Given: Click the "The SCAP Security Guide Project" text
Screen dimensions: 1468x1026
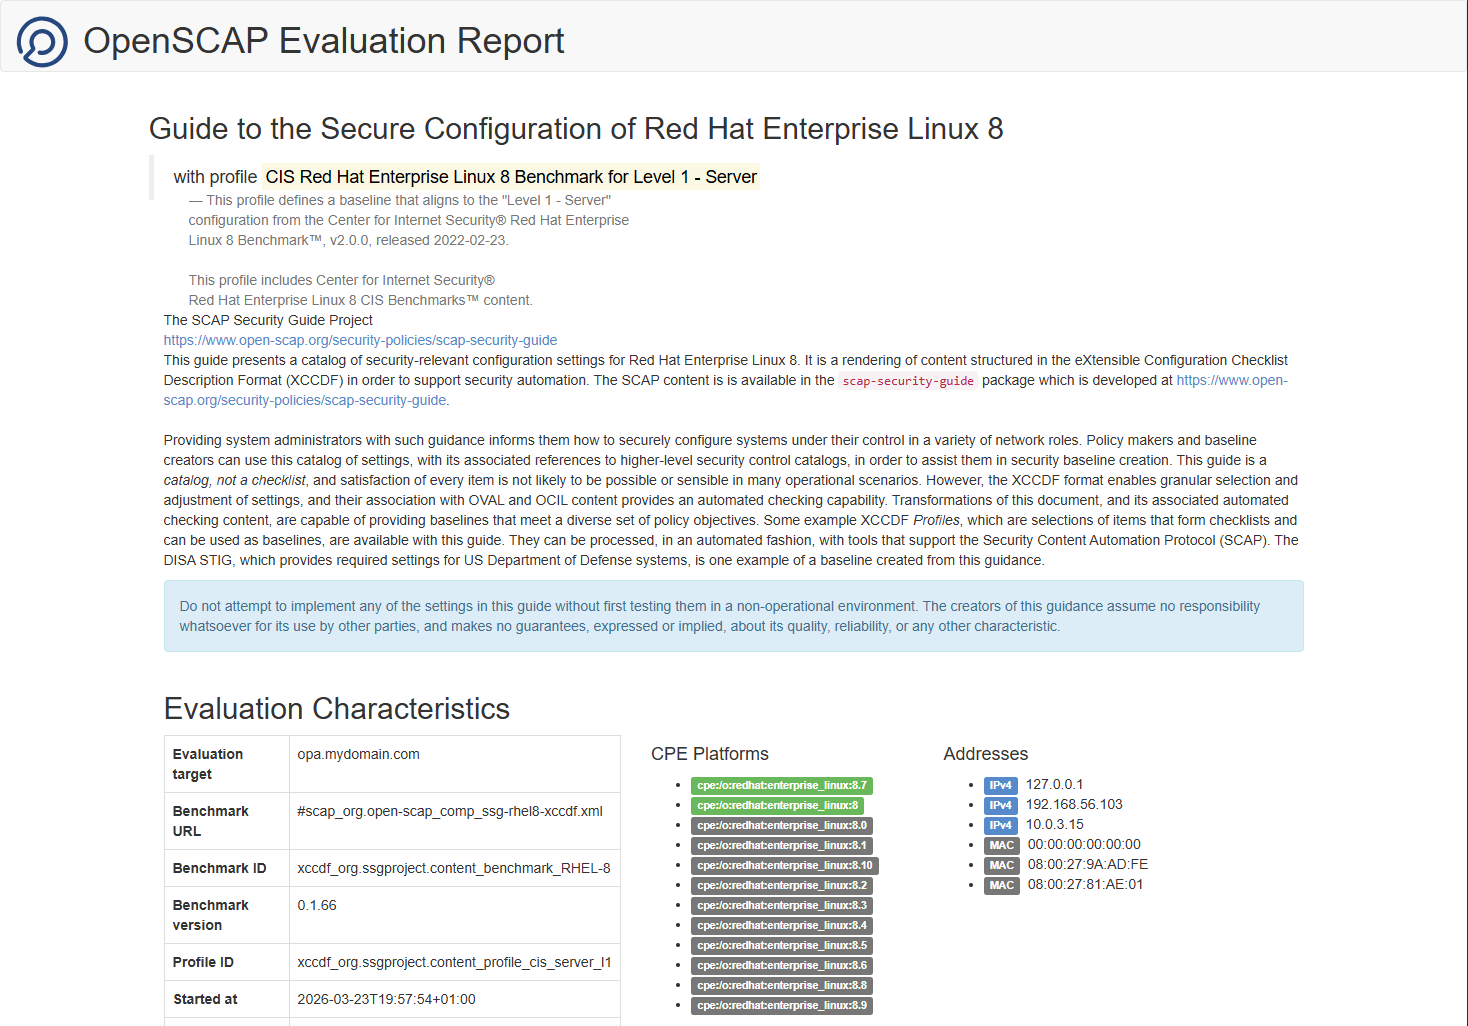Looking at the screenshot, I should click(268, 320).
